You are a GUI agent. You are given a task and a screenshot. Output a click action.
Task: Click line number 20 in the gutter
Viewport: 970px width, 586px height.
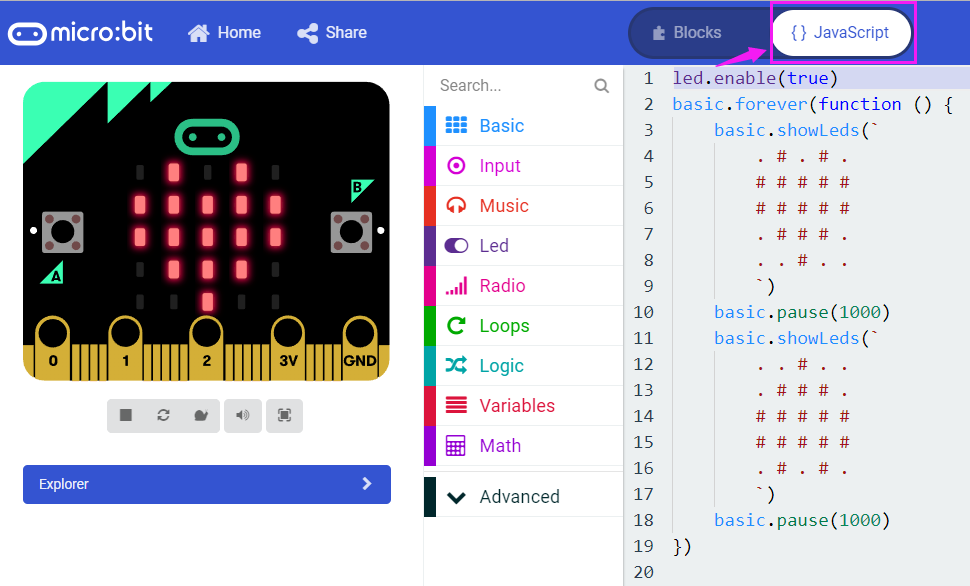[x=643, y=572]
